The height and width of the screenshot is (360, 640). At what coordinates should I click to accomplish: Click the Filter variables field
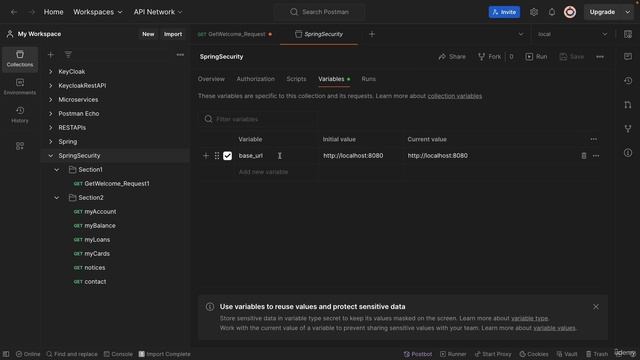[x=257, y=119]
